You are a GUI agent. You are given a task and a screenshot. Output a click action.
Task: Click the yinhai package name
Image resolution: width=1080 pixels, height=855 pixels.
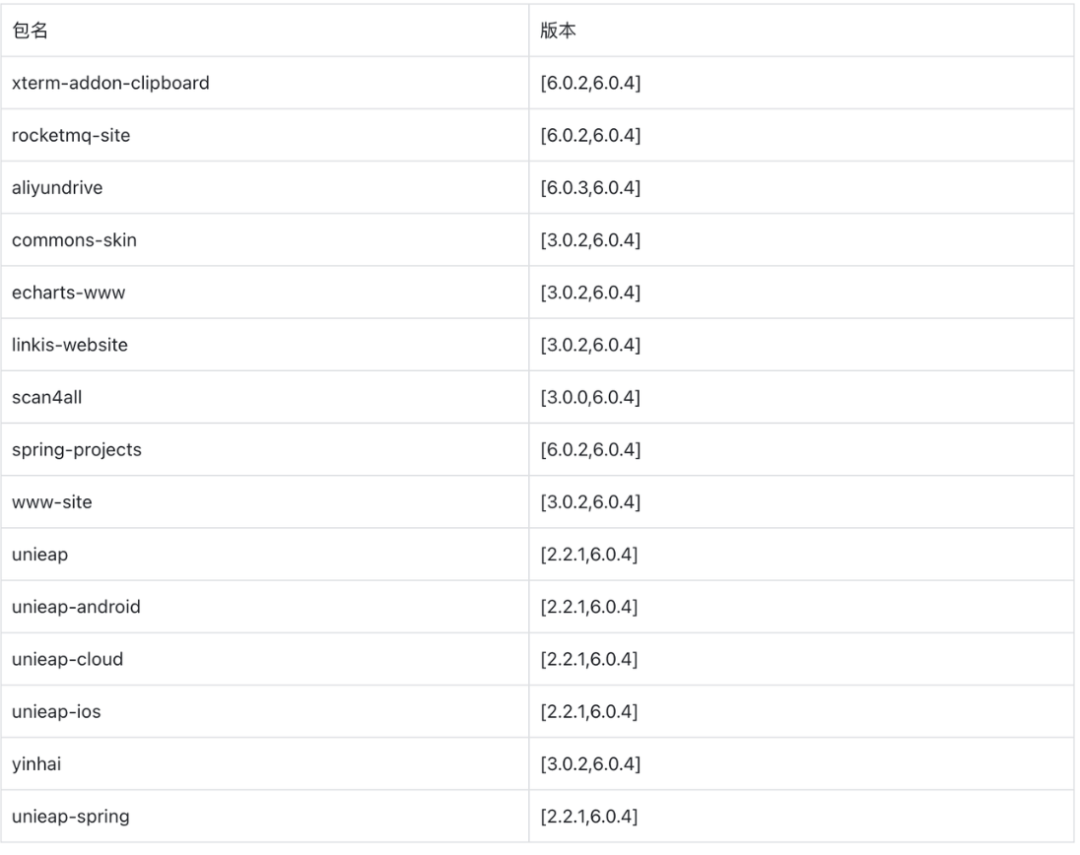38,764
